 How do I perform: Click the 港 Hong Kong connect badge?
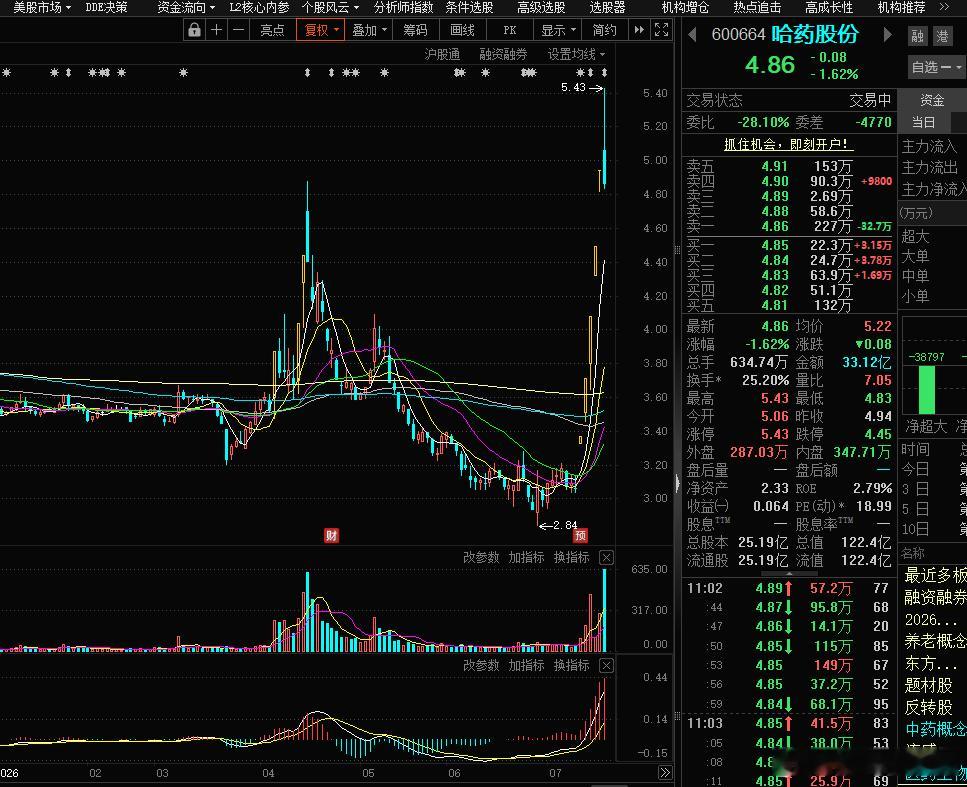pos(942,36)
